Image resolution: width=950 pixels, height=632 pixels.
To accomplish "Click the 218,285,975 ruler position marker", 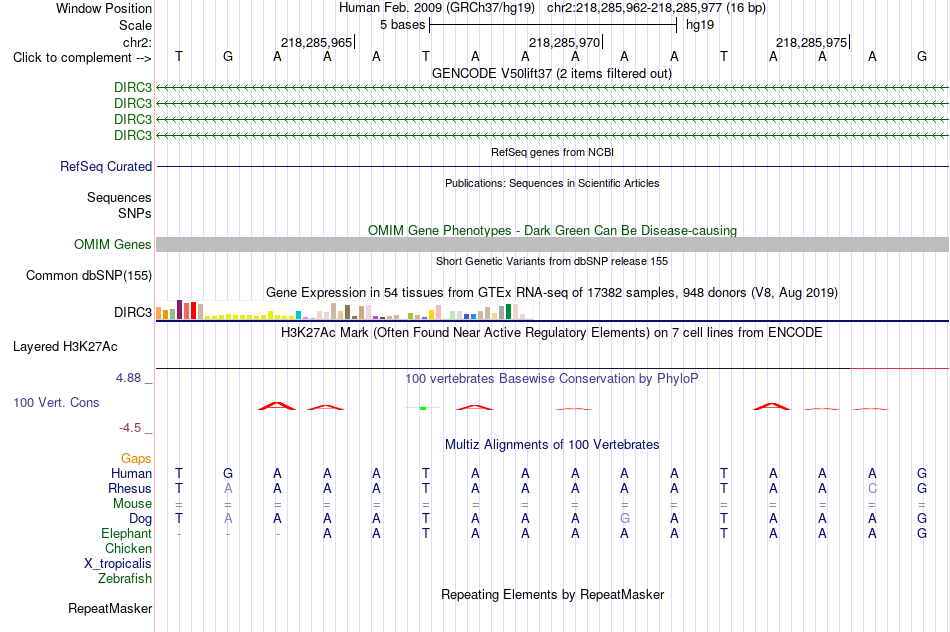I will 811,42.
